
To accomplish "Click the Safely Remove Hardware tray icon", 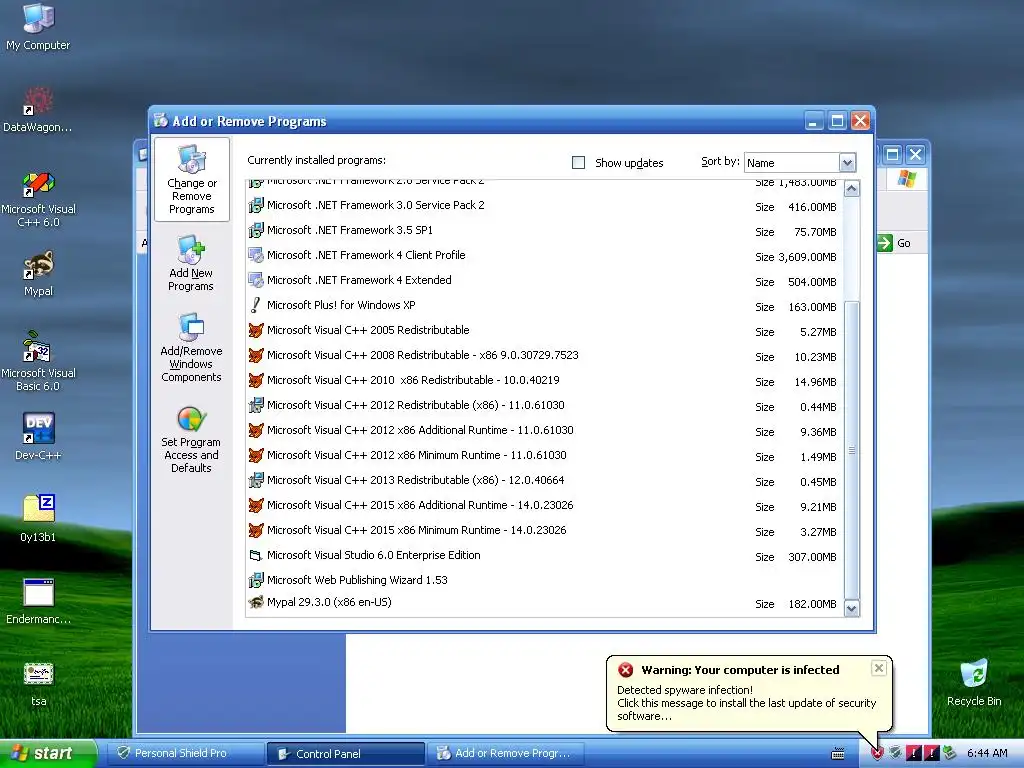I will pos(950,754).
